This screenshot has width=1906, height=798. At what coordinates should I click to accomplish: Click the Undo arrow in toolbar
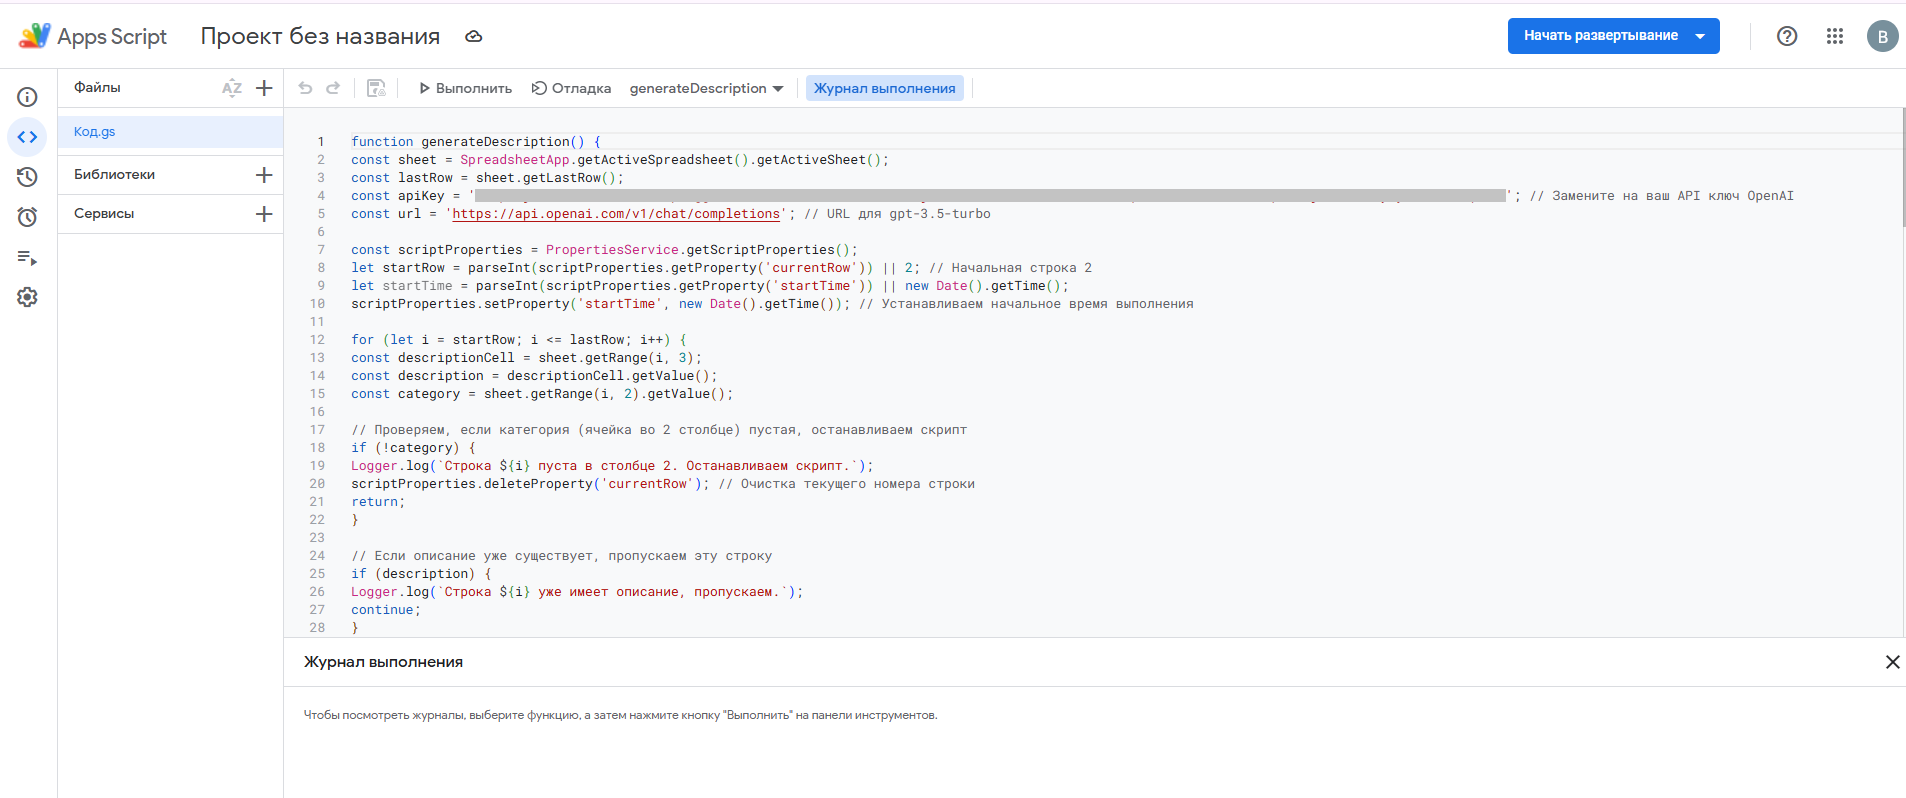(x=305, y=88)
